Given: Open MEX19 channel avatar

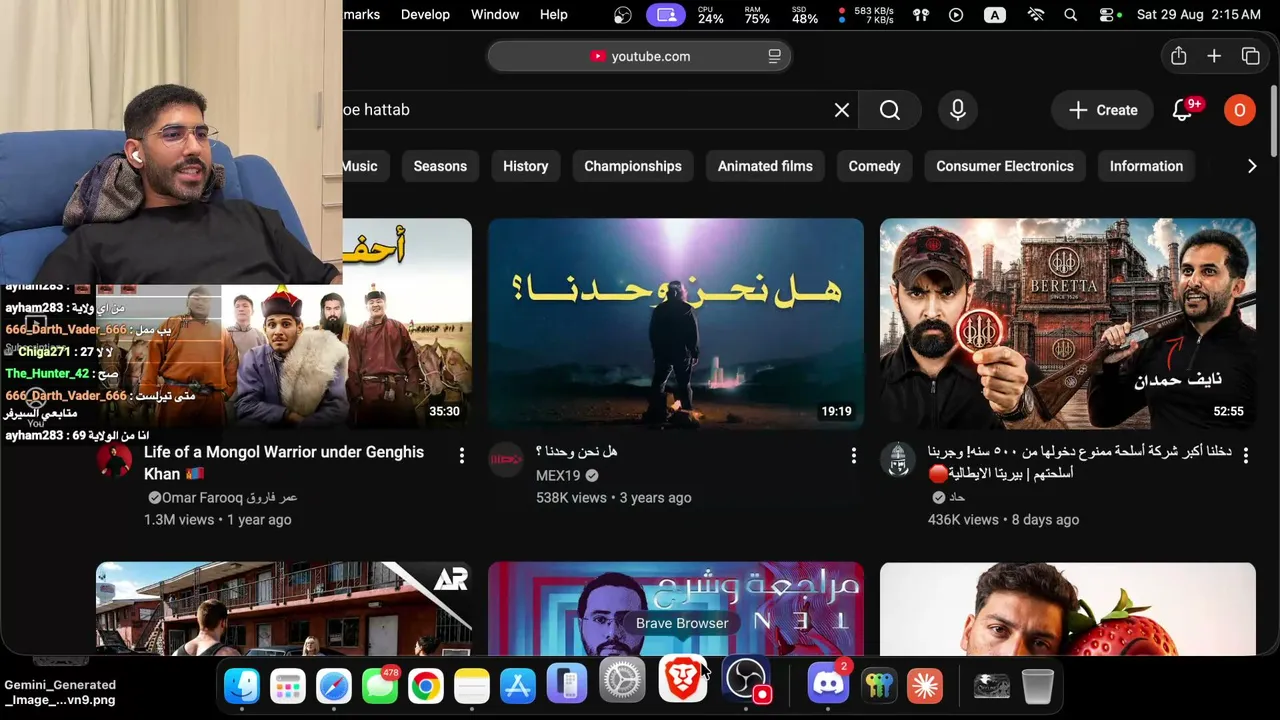Looking at the screenshot, I should tap(506, 460).
